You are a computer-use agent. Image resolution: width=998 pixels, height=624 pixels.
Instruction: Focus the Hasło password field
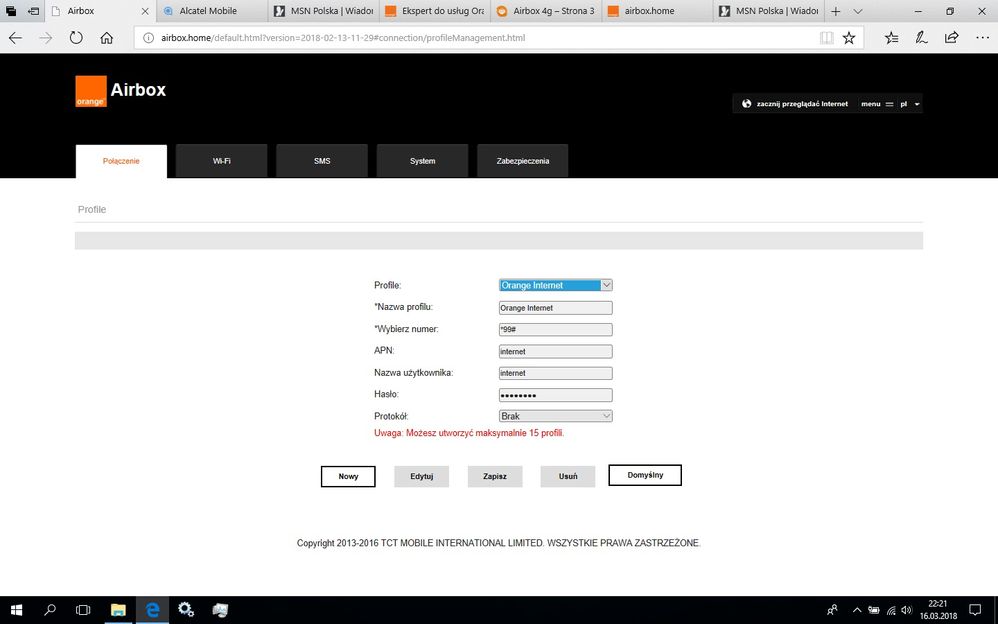coord(555,395)
